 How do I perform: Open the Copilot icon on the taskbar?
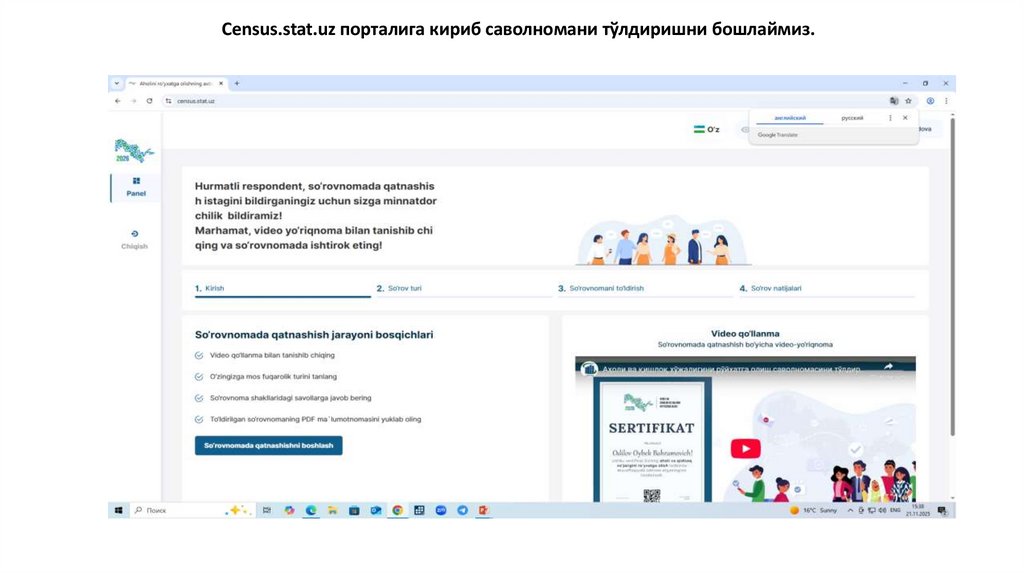point(289,511)
